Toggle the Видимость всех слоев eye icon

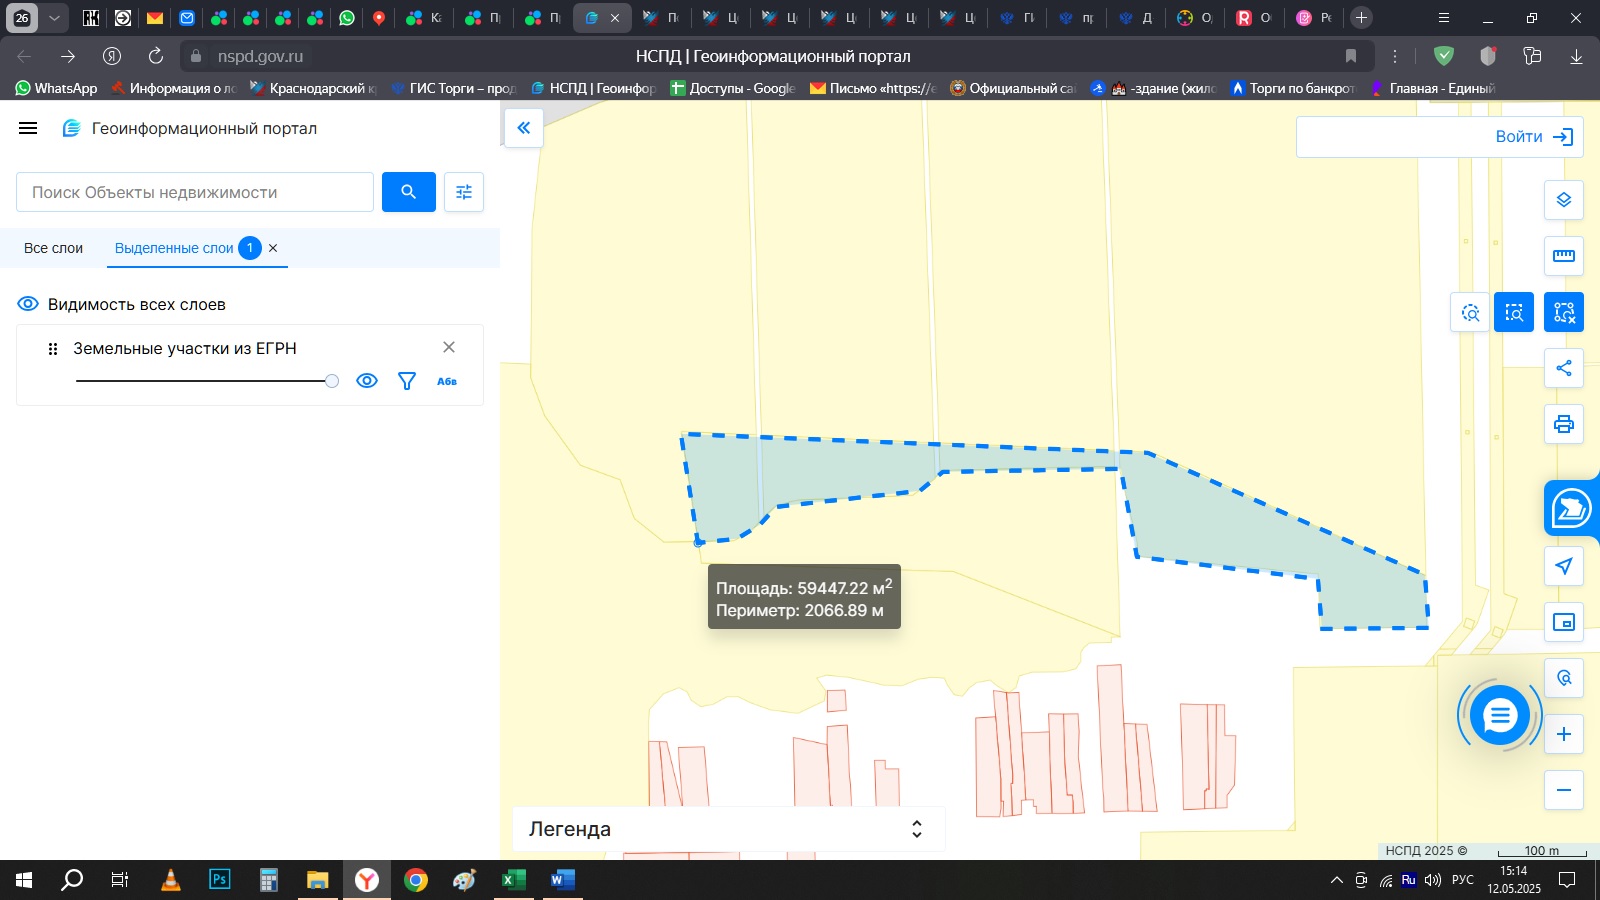coord(29,304)
